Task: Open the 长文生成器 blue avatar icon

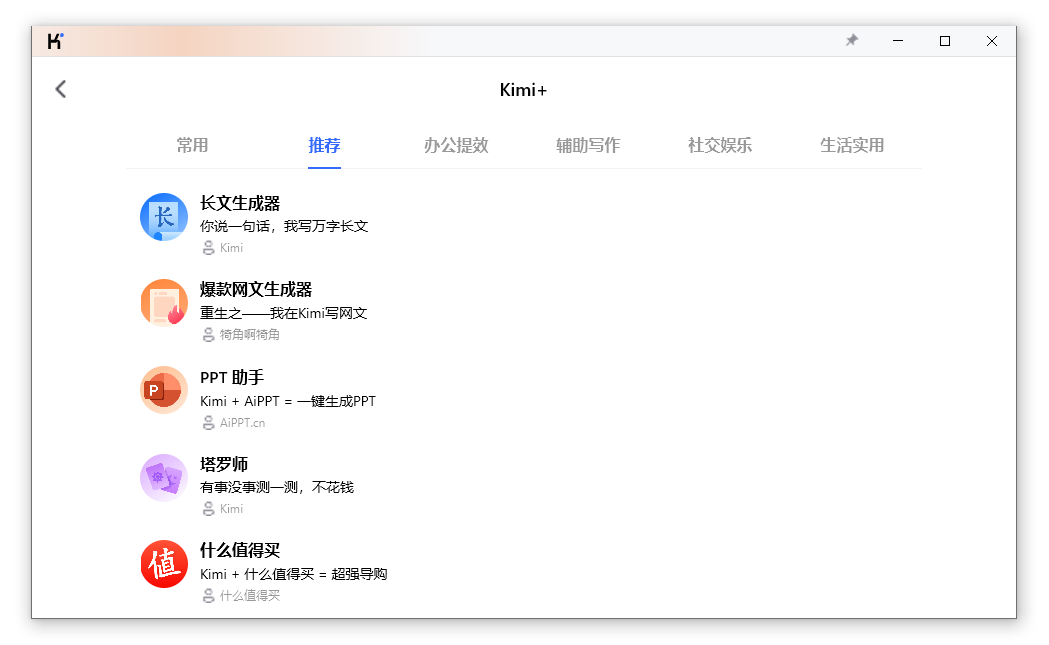Action: (164, 217)
